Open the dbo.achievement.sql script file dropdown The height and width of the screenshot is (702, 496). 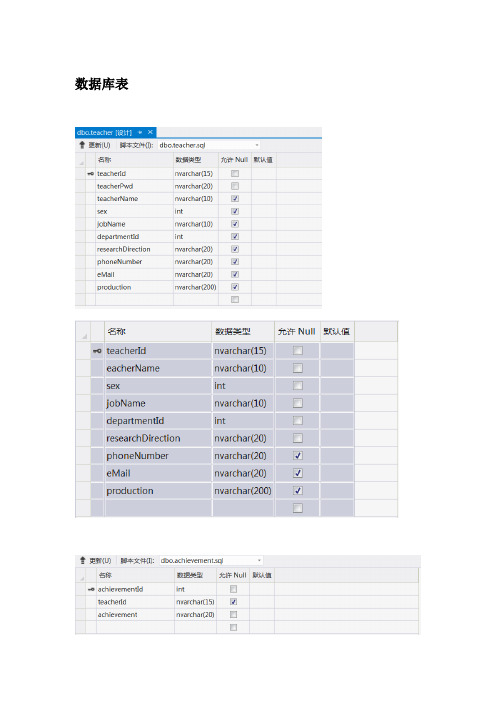(x=259, y=561)
